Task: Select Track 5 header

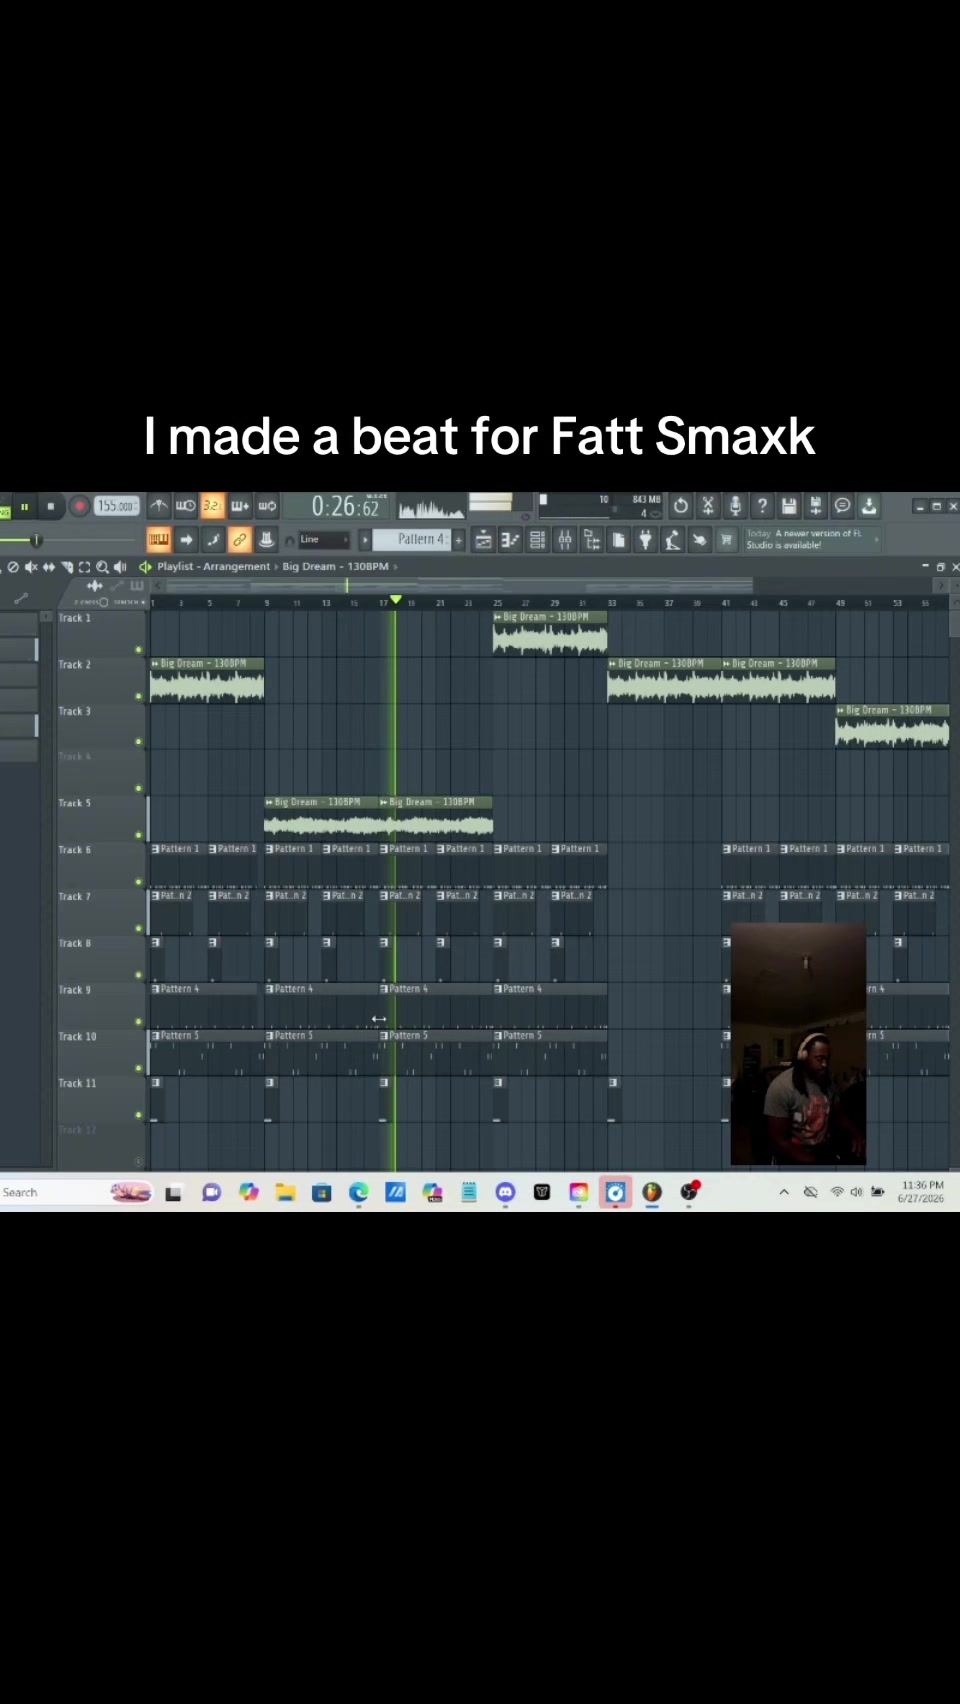Action: 100,817
